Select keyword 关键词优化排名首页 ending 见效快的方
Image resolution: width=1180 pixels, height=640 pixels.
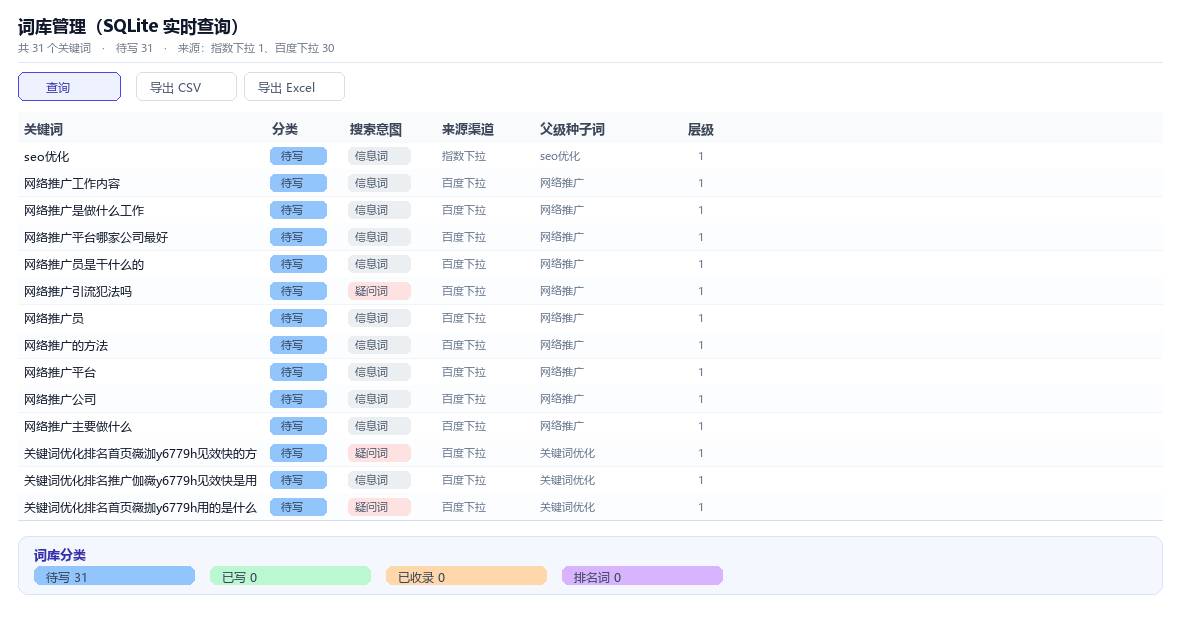pyautogui.click(x=140, y=454)
